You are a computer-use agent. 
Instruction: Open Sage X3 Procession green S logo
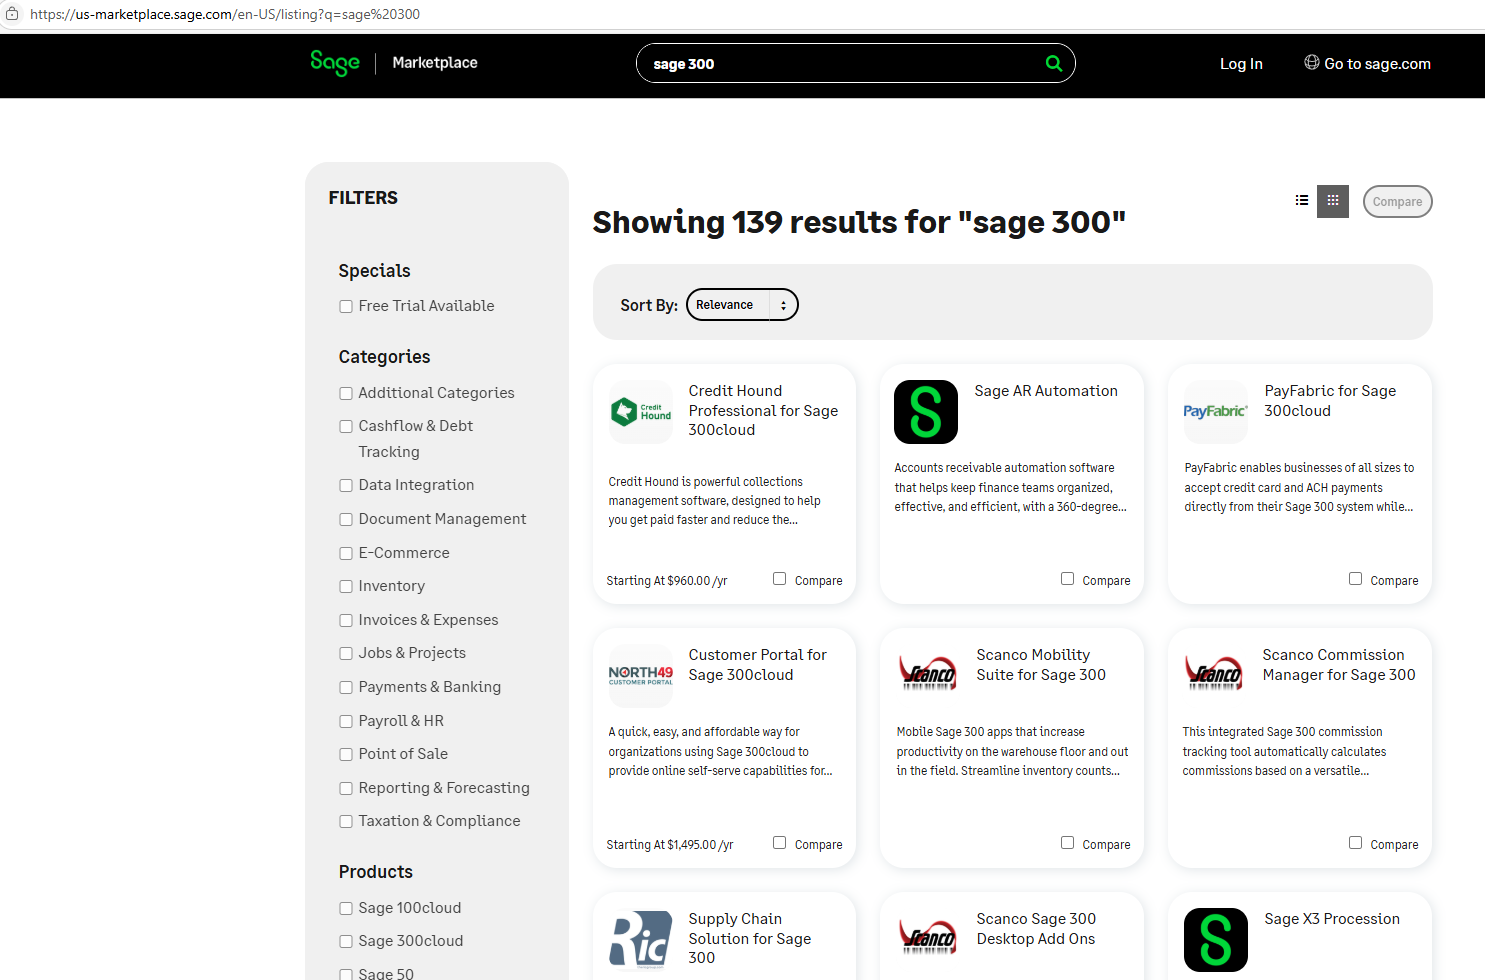click(x=1215, y=940)
